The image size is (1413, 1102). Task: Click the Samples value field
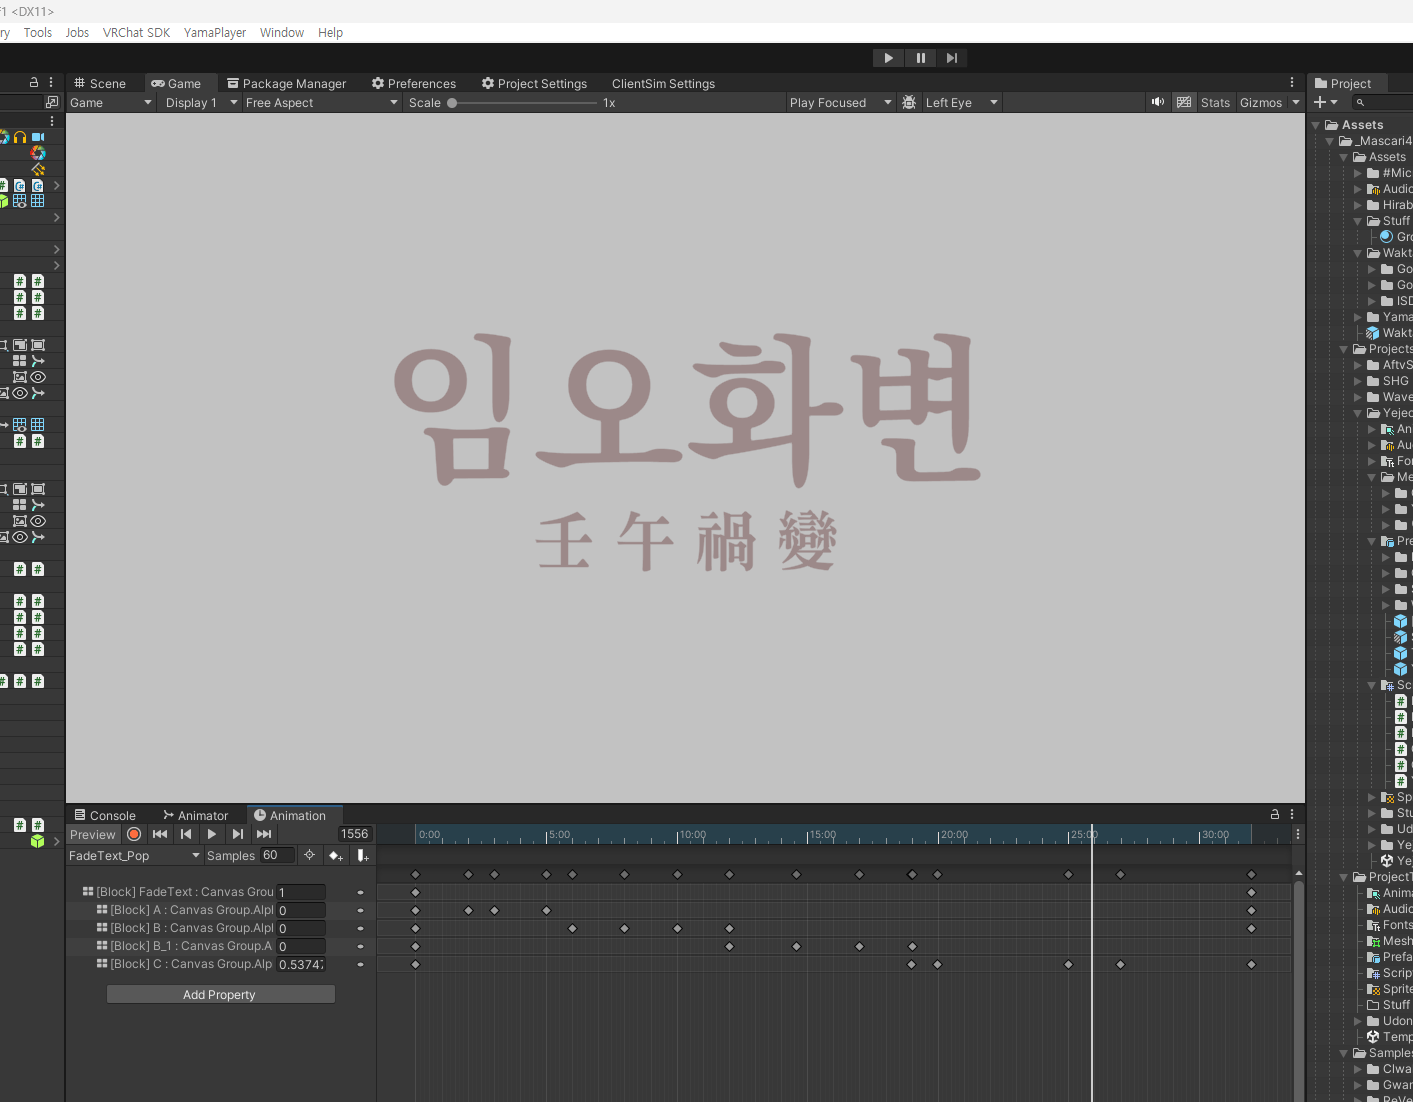(277, 855)
